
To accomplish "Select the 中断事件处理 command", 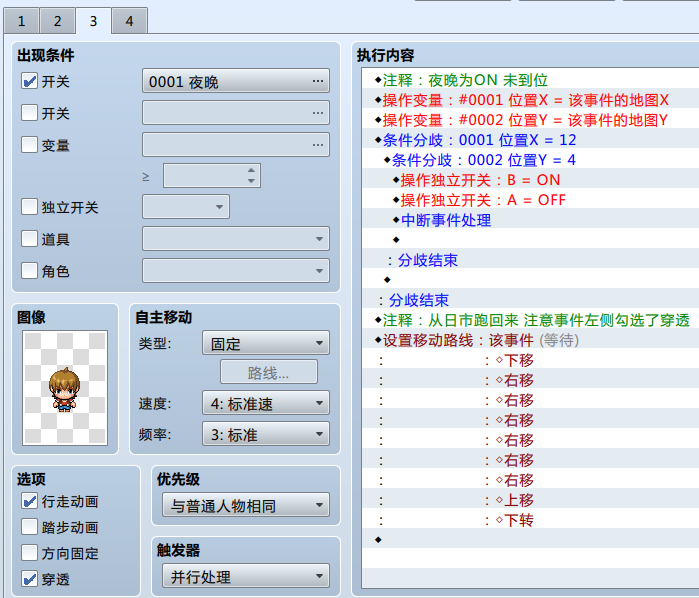I will click(x=530, y=220).
